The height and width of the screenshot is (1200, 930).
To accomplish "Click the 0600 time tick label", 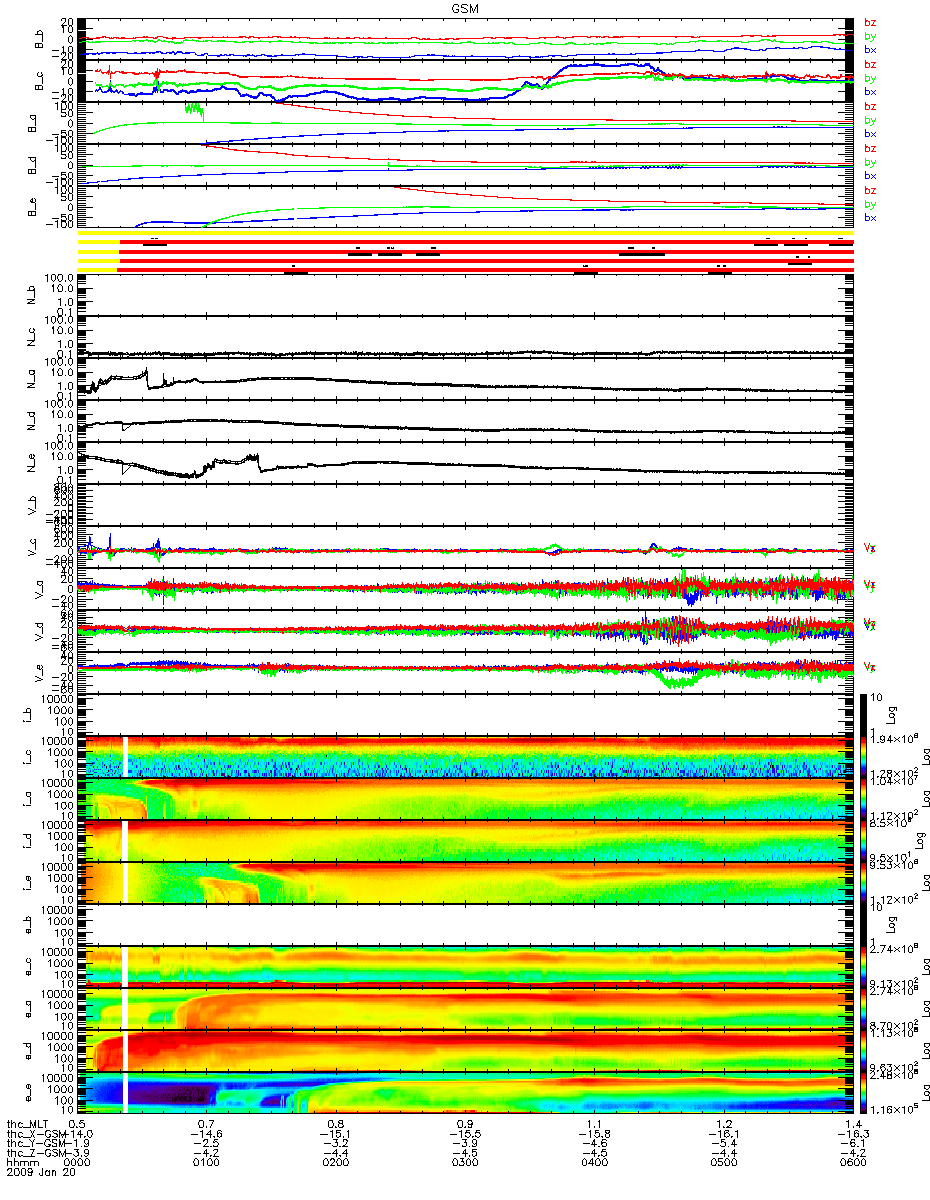I will click(x=852, y=1163).
